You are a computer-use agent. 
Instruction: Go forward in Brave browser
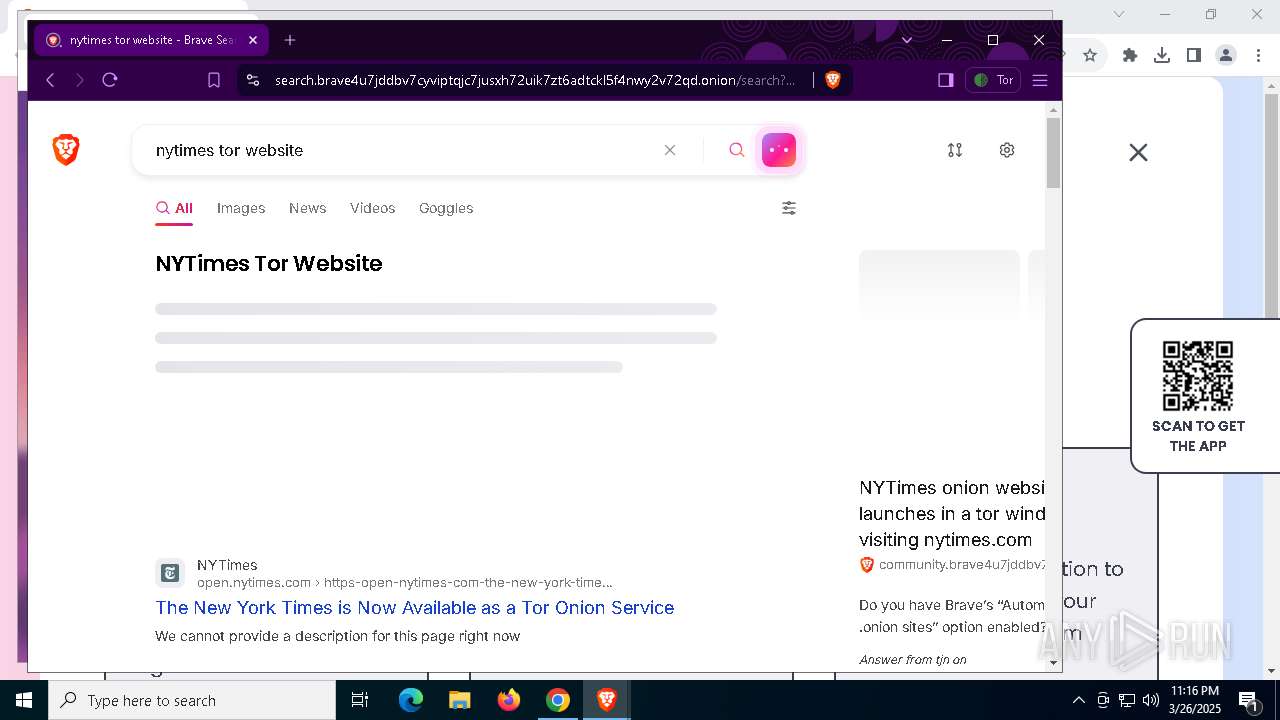point(80,80)
